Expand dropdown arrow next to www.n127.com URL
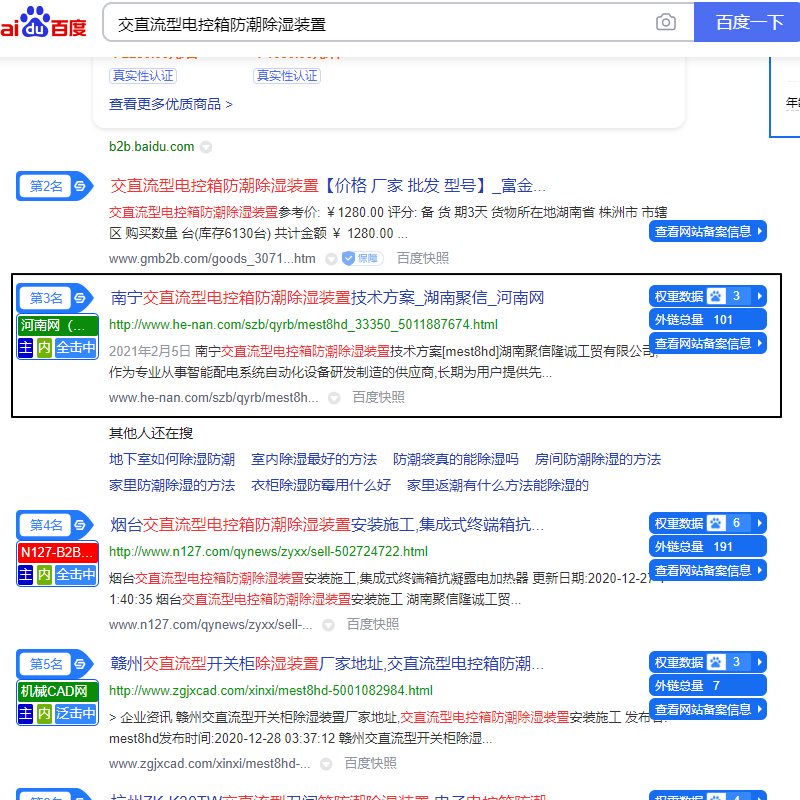This screenshot has width=800, height=800. pos(328,625)
